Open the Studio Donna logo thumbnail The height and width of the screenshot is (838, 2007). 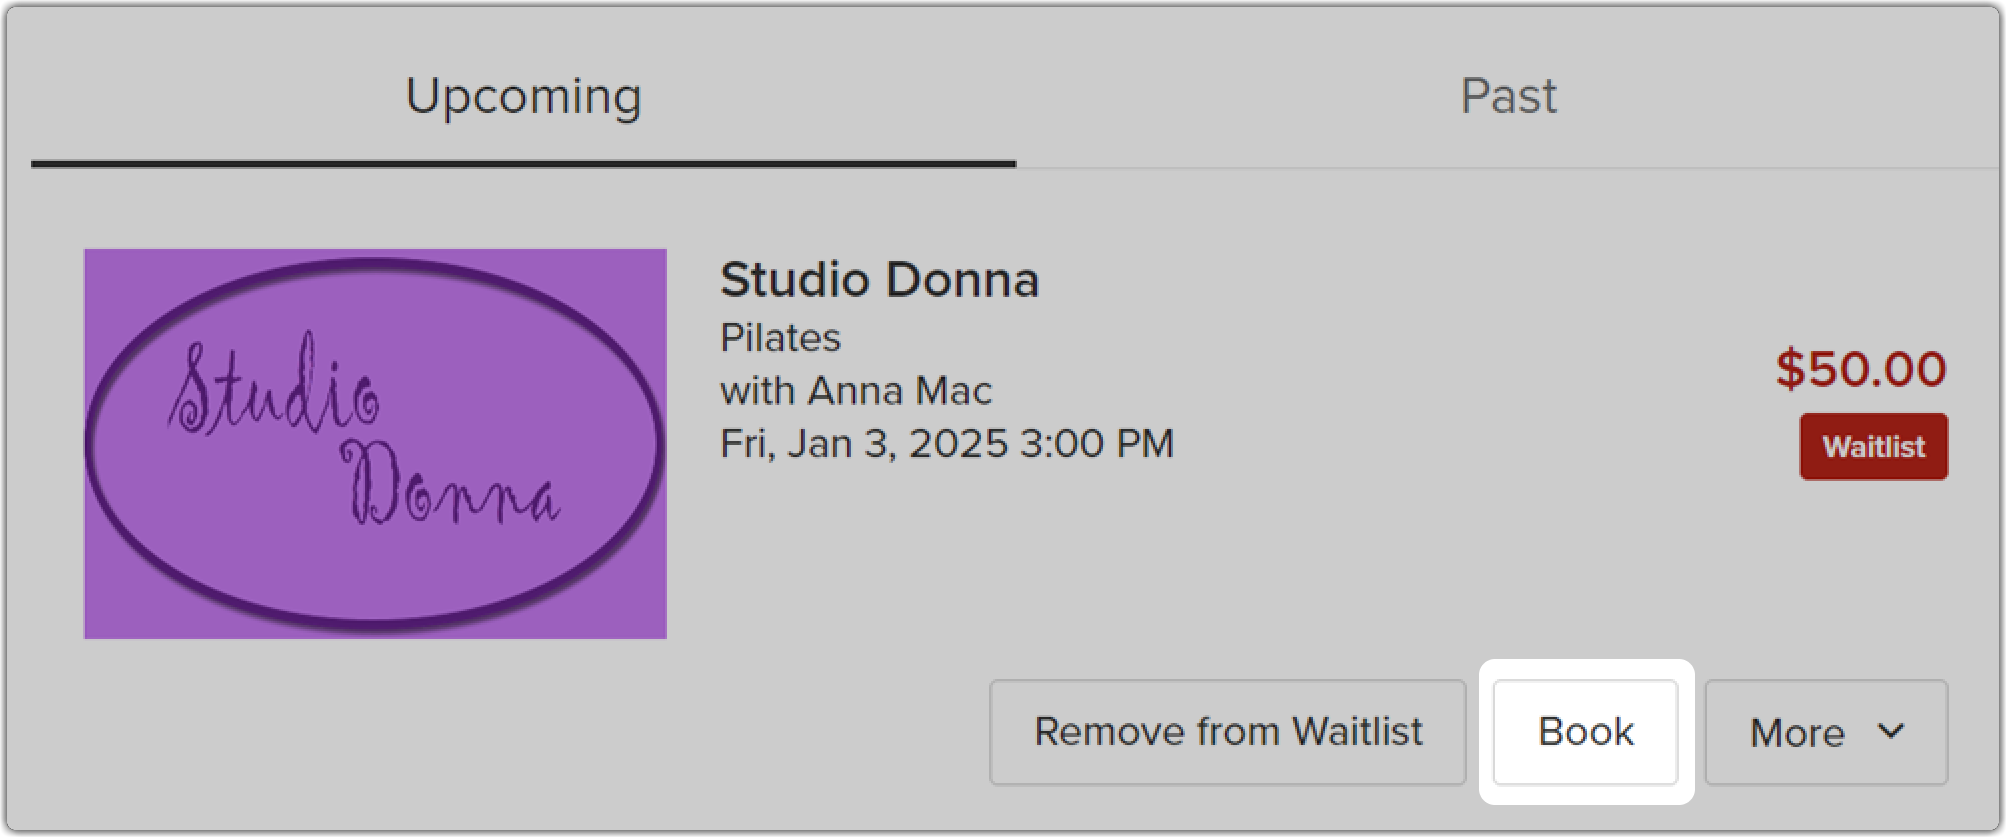pyautogui.click(x=375, y=443)
